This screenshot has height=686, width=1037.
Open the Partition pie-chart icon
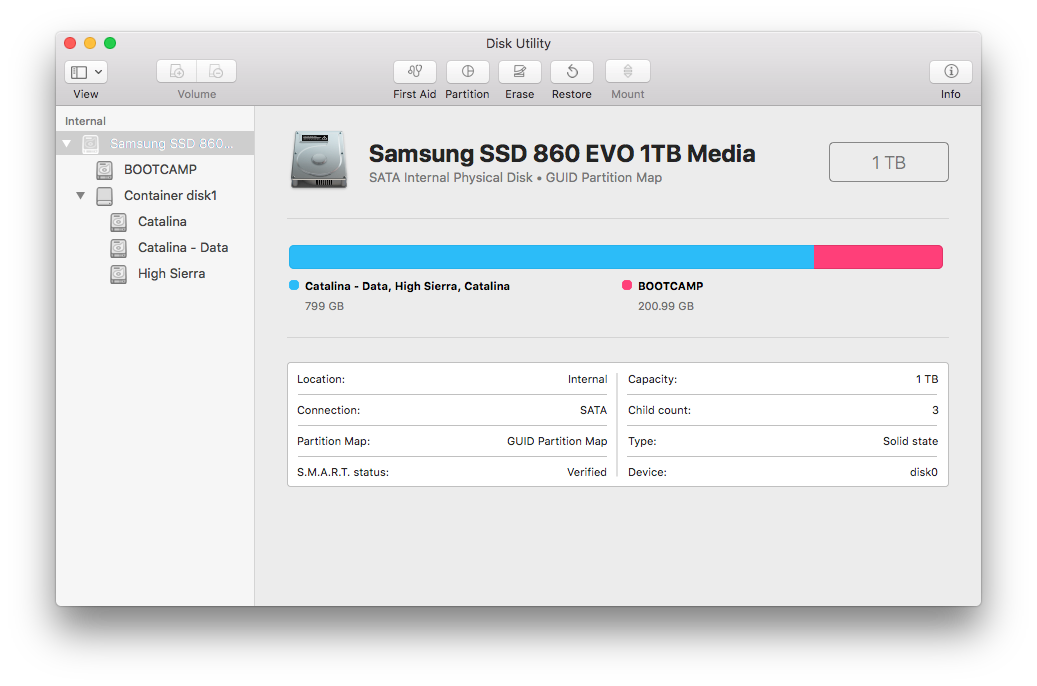point(468,71)
